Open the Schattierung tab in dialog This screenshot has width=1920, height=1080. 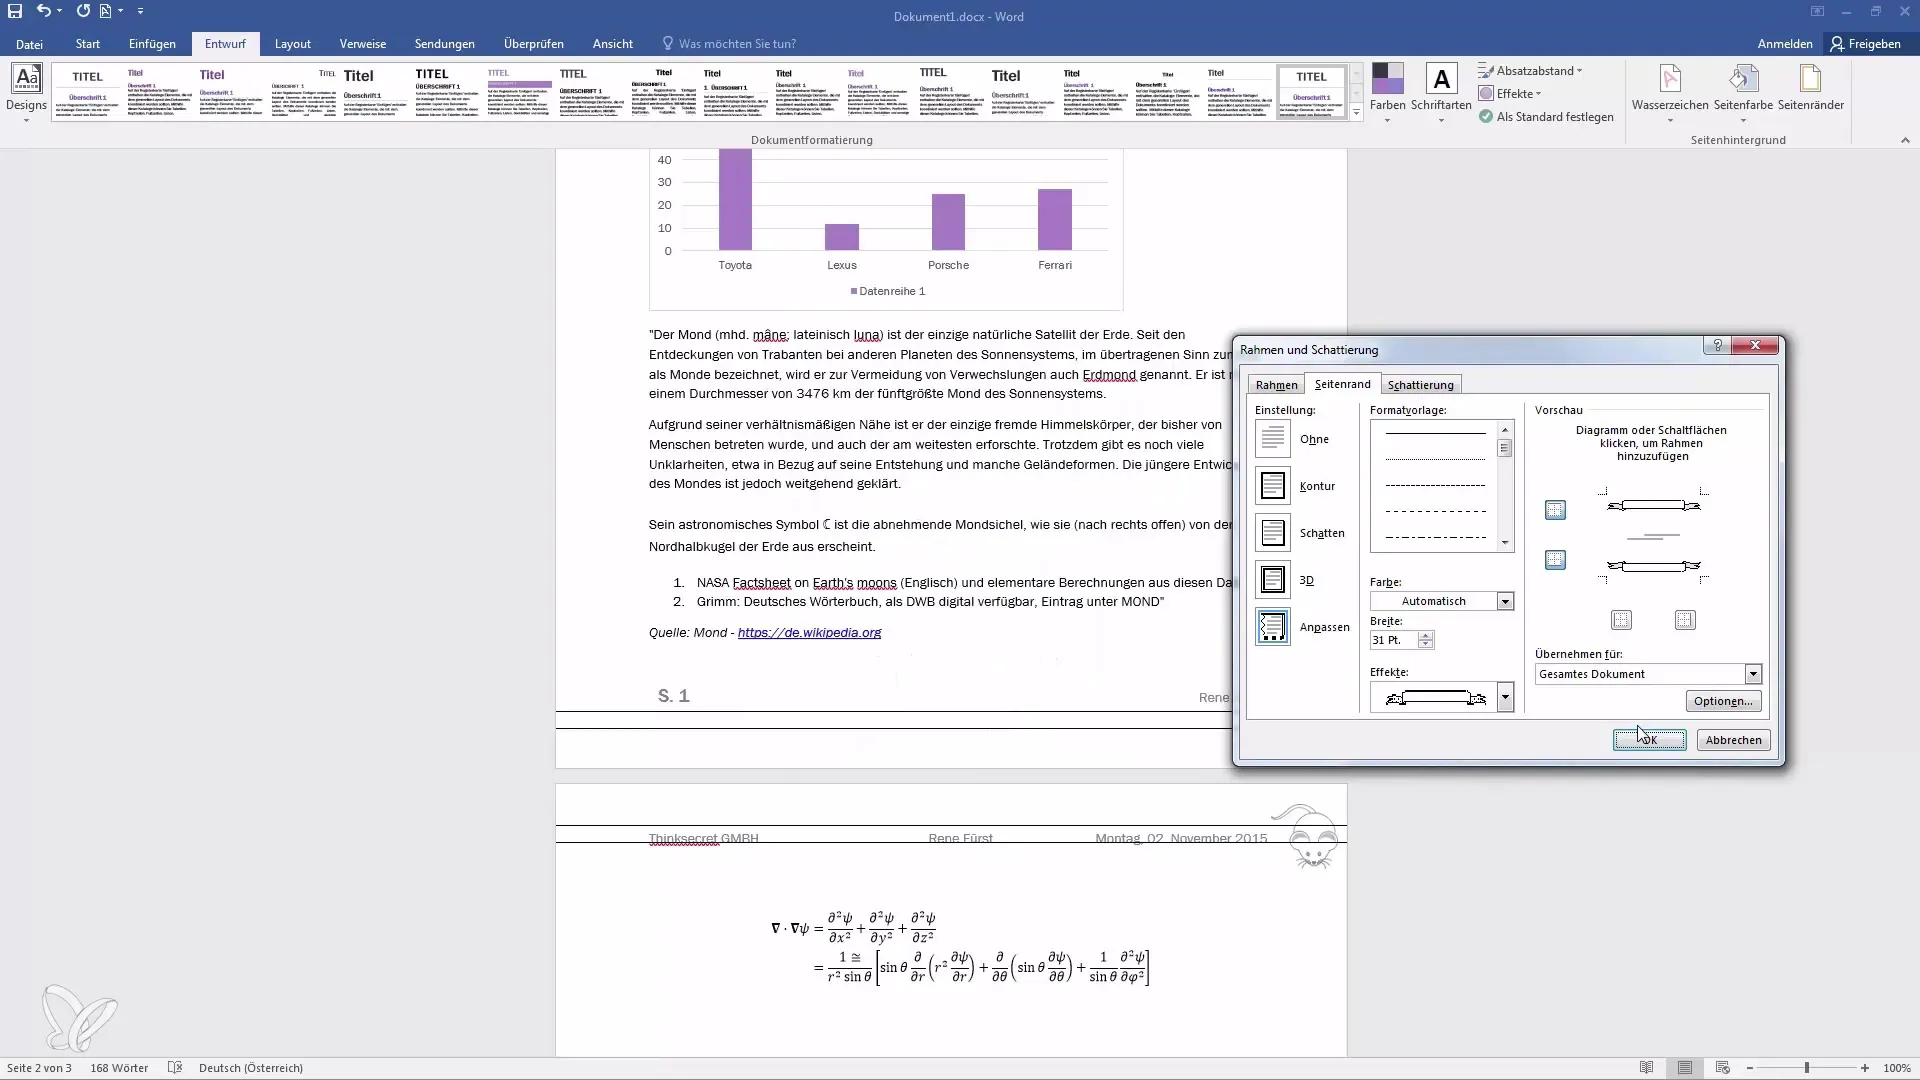tap(1421, 385)
